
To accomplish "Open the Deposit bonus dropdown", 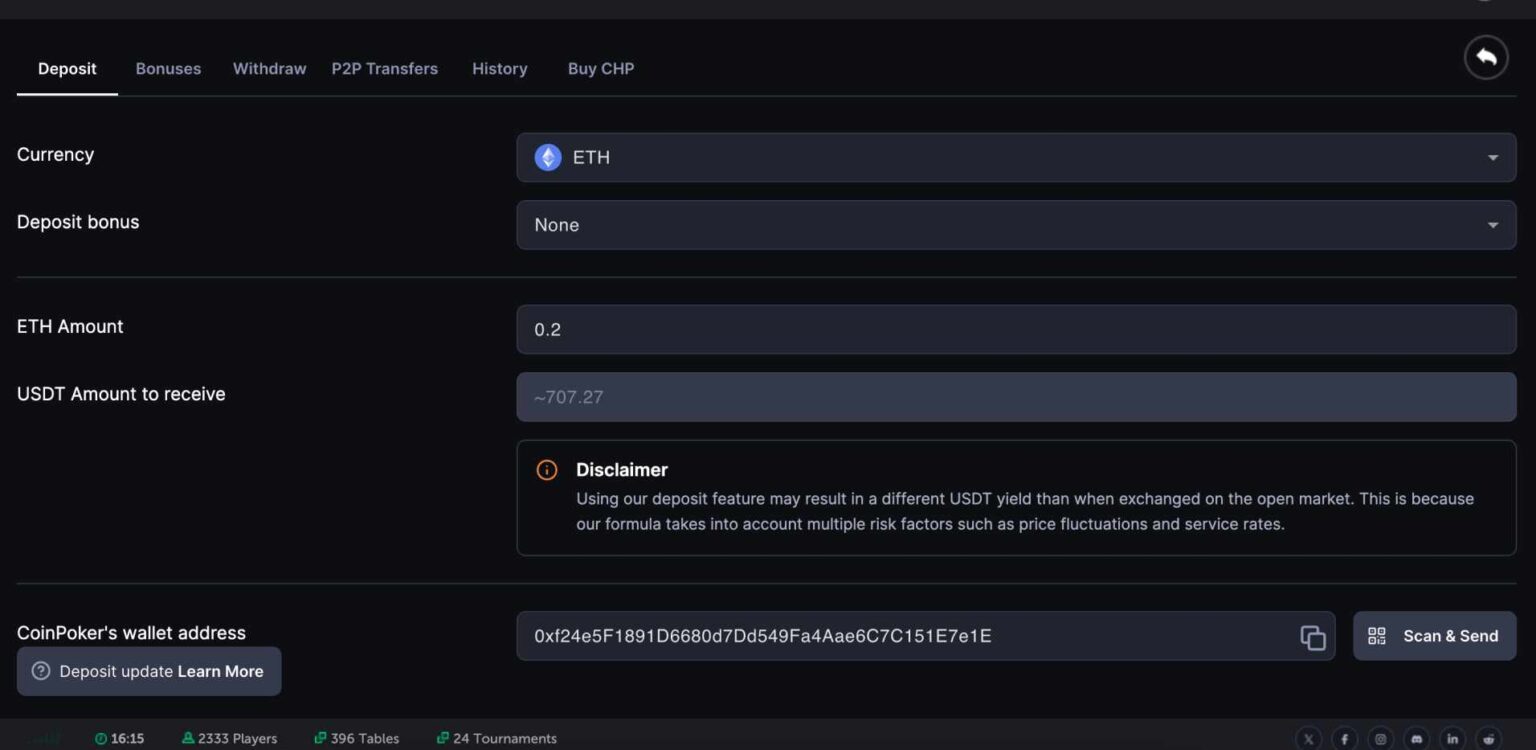I will tap(1015, 225).
